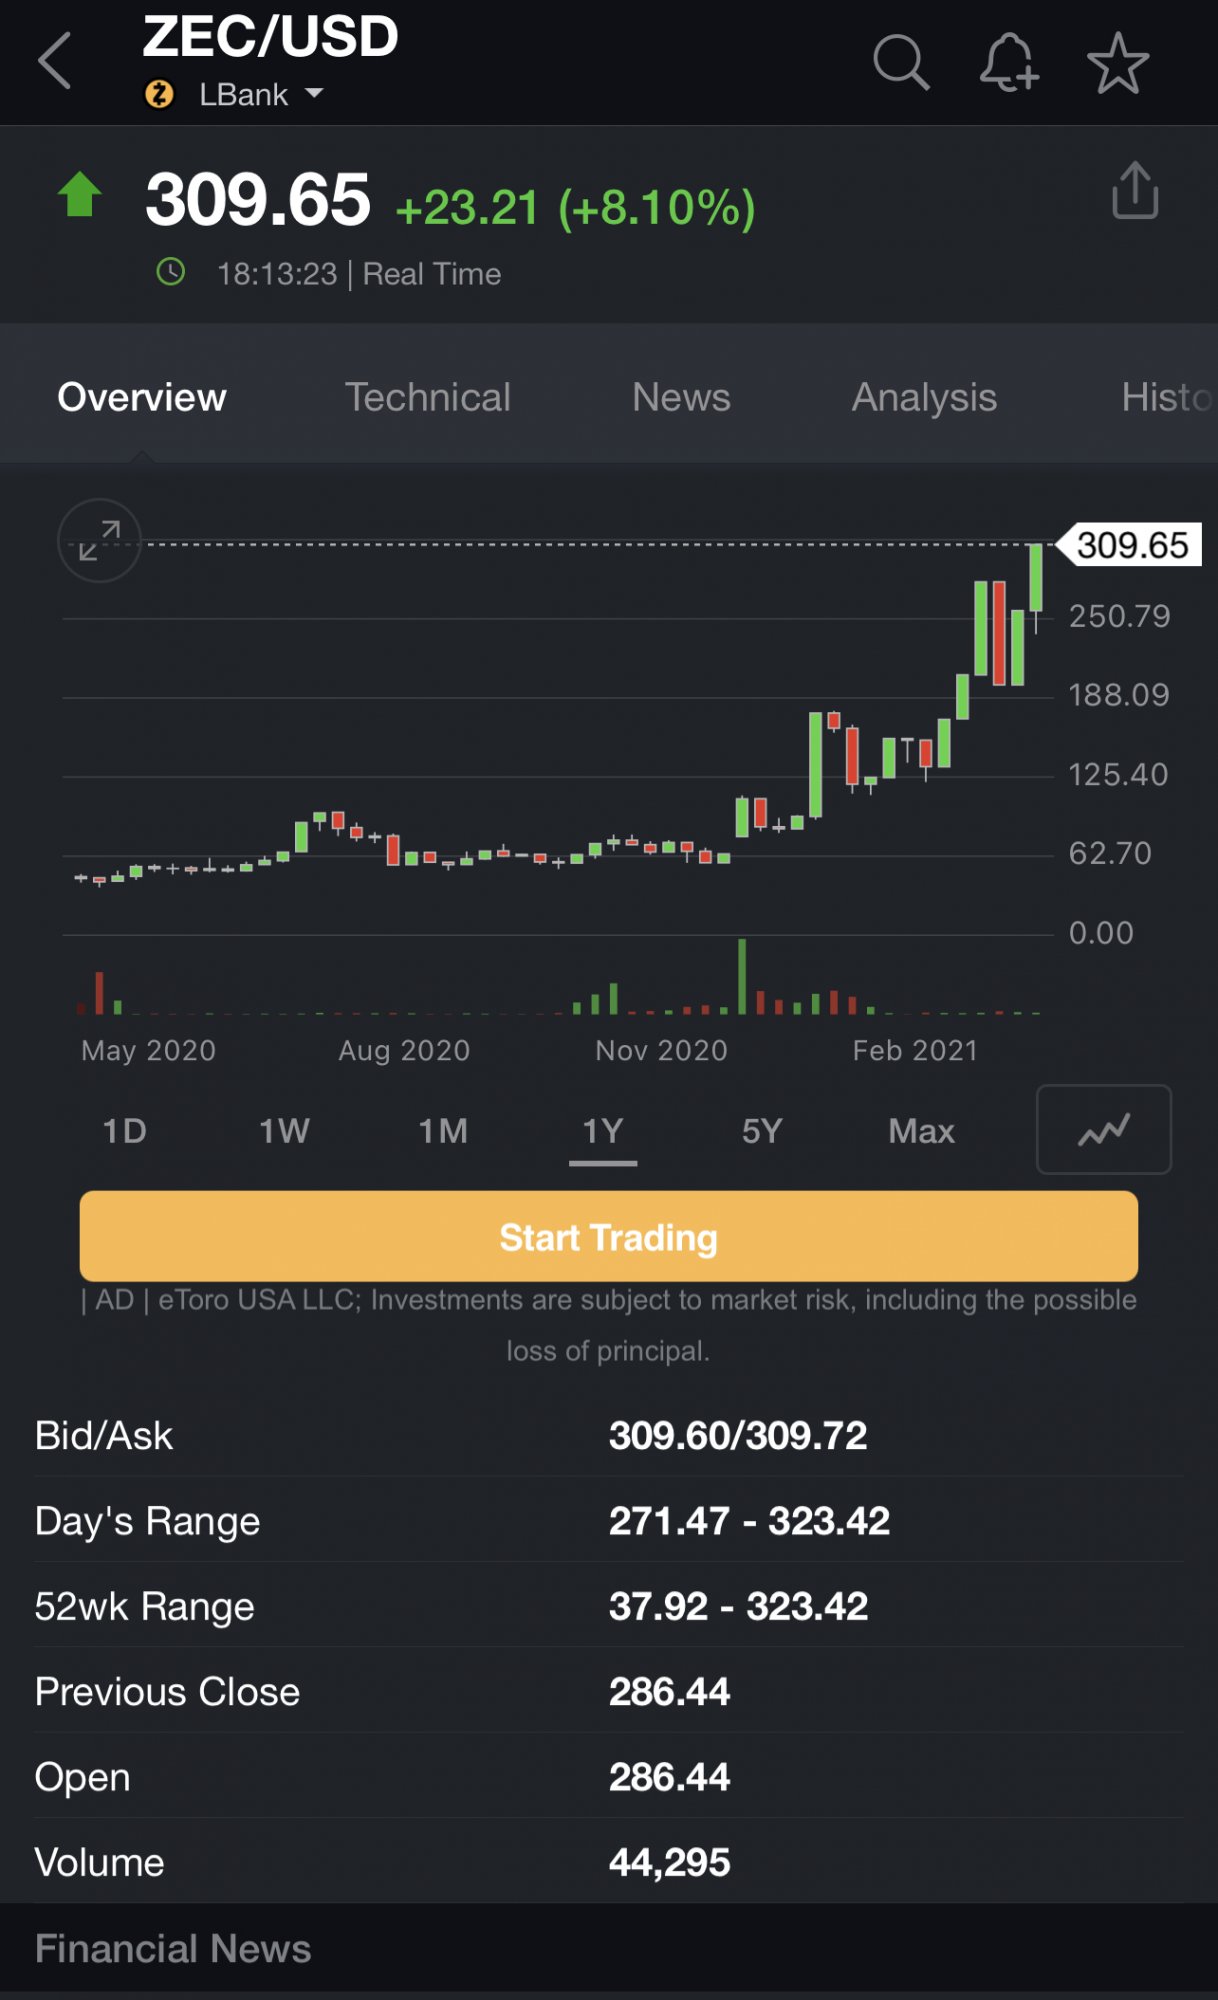
Task: Switch to the Technical tab
Action: pos(428,397)
